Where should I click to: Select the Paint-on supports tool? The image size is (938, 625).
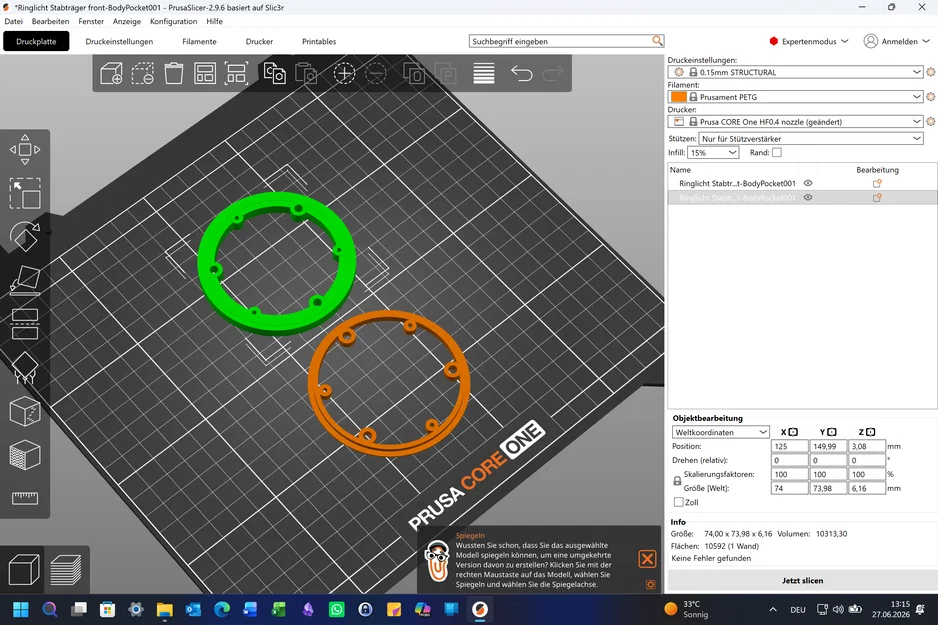pos(25,368)
